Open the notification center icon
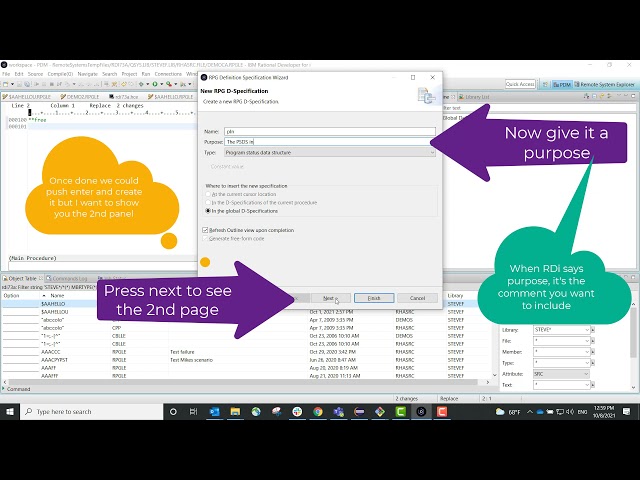Image resolution: width=640 pixels, height=480 pixels. (627, 412)
